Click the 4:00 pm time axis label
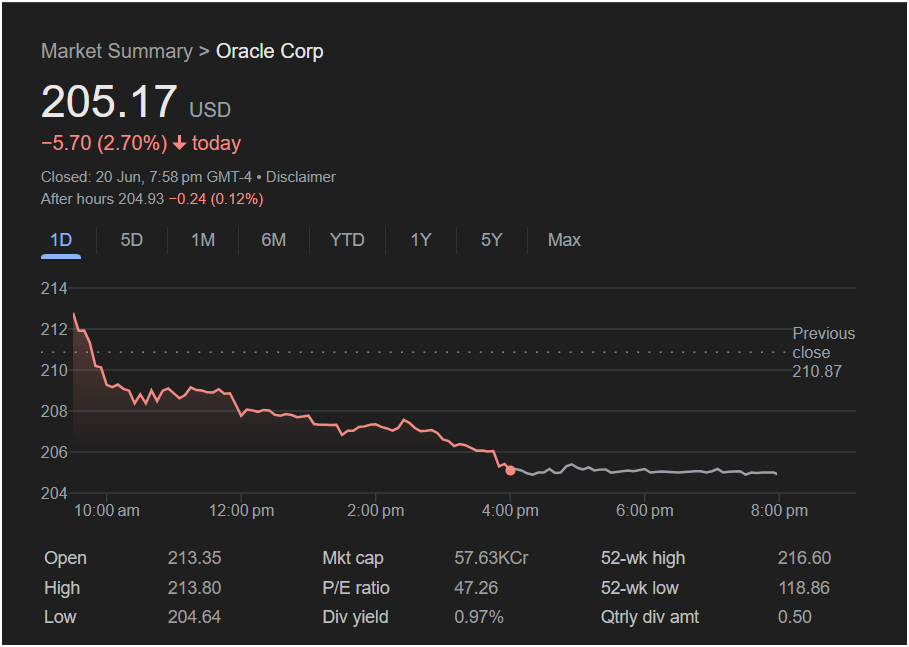Viewport: 909px width, 647px height. pyautogui.click(x=510, y=510)
